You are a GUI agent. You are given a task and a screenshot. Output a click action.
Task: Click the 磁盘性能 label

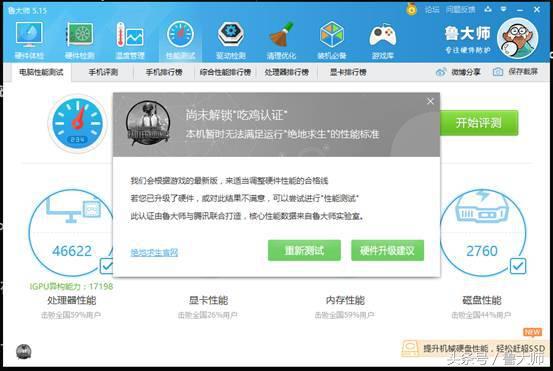point(482,300)
